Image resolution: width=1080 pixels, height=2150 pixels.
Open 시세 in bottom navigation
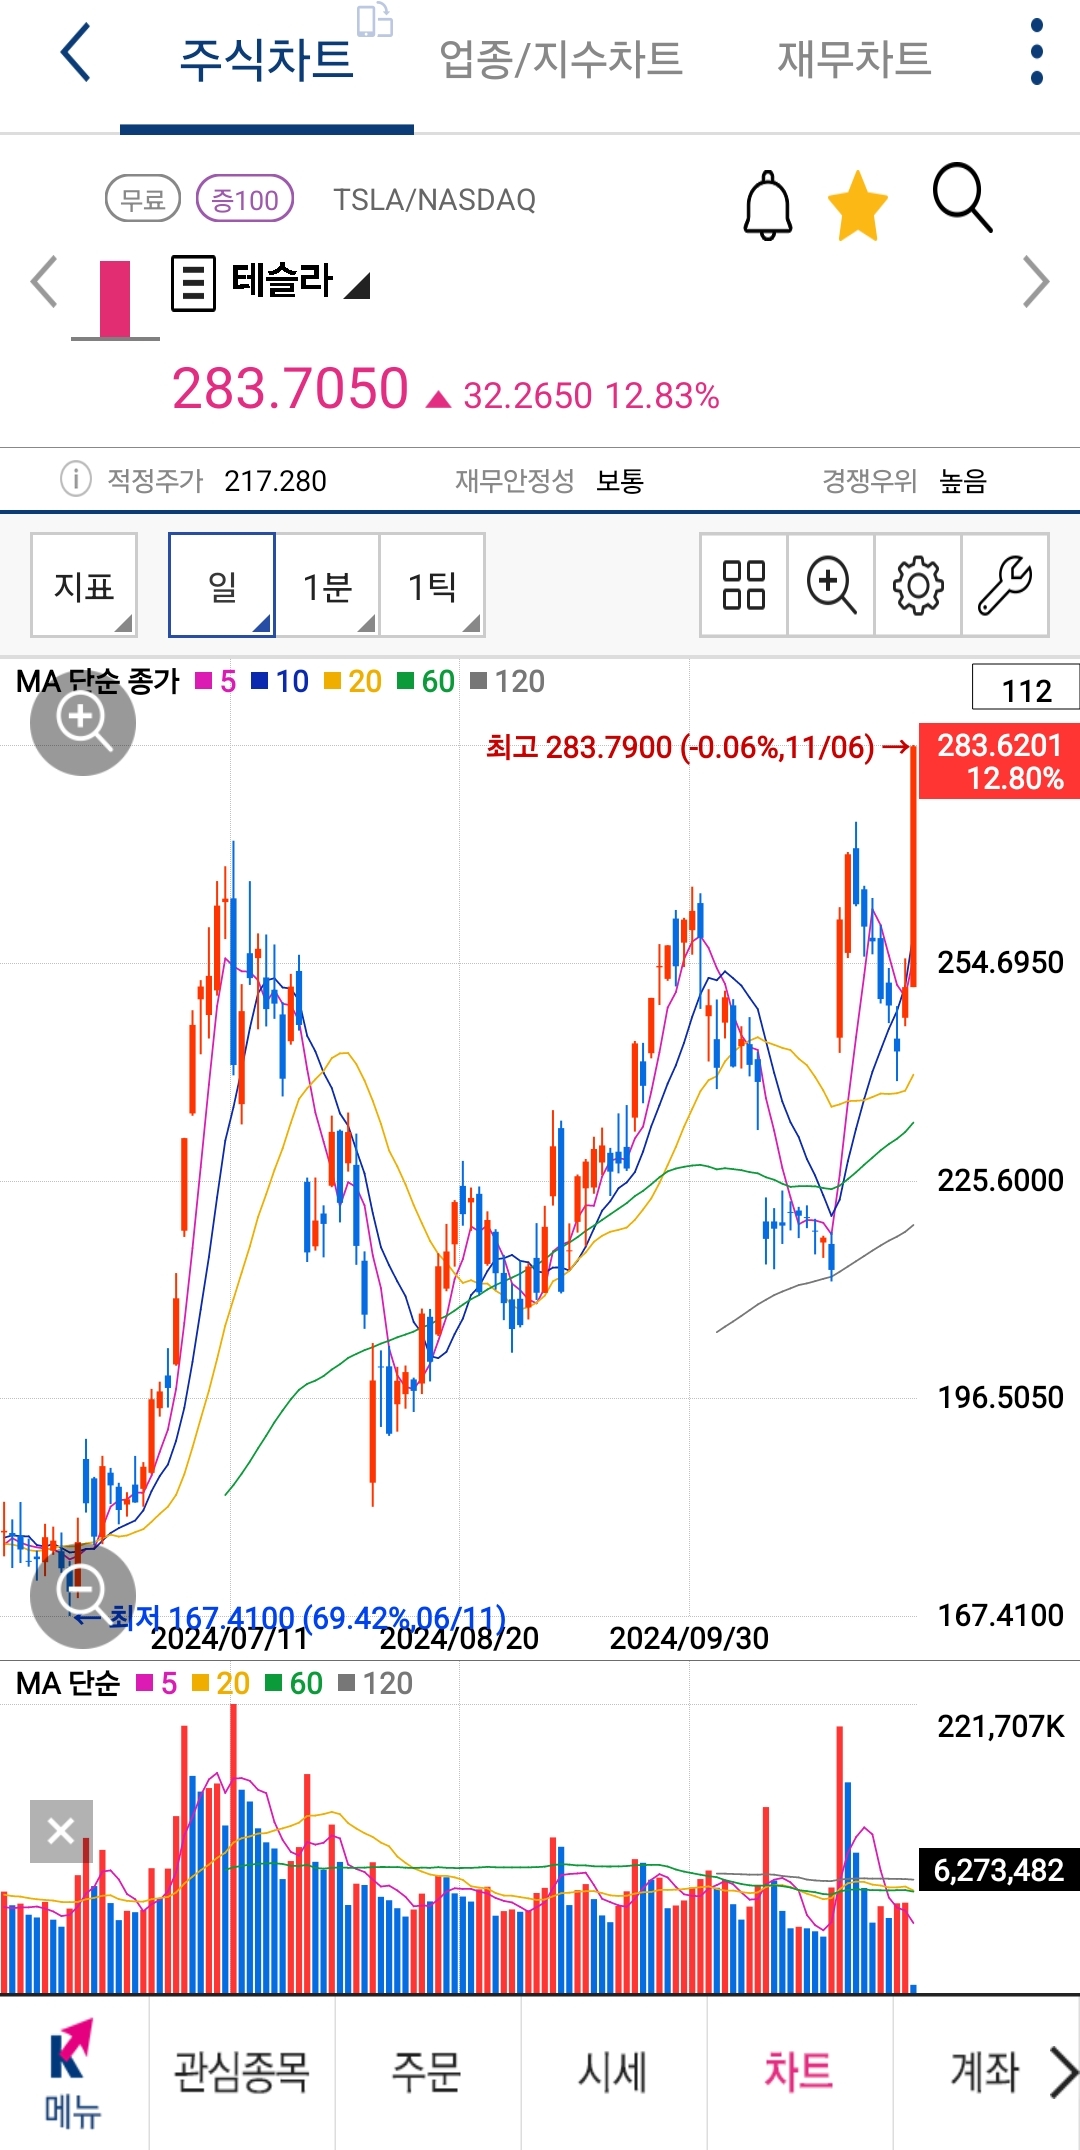(x=613, y=2071)
